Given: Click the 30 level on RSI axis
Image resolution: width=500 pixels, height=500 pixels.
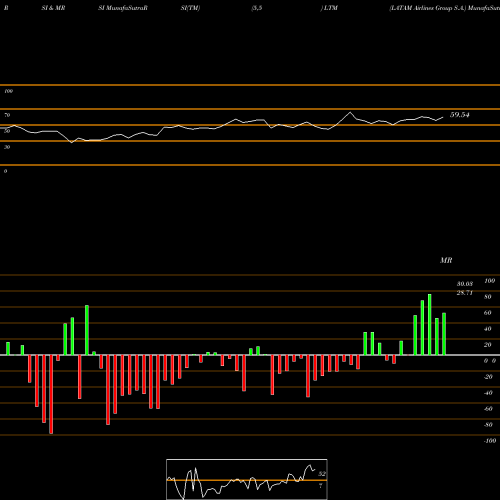Looking at the screenshot, I should tap(7, 147).
